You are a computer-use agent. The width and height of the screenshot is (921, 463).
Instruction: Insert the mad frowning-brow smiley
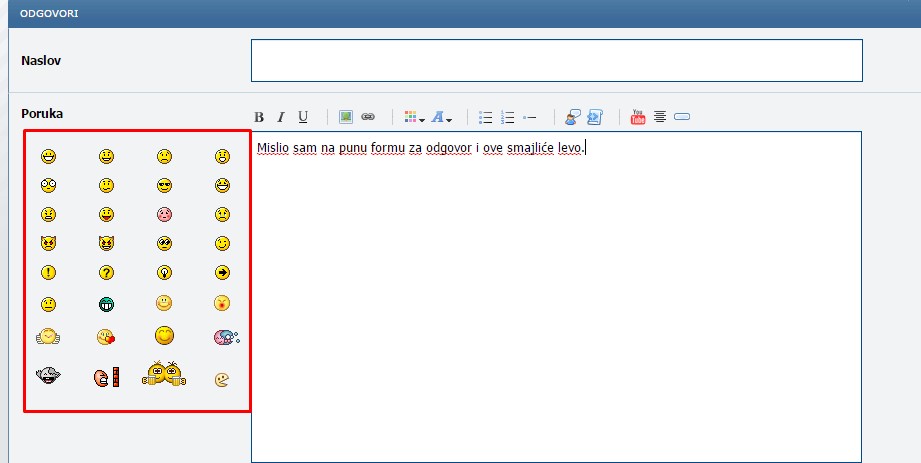[x=48, y=214]
